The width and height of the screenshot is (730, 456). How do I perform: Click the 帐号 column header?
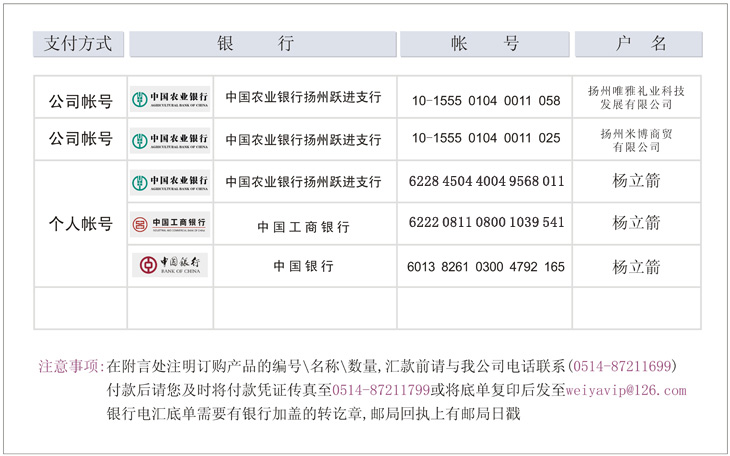tap(485, 44)
